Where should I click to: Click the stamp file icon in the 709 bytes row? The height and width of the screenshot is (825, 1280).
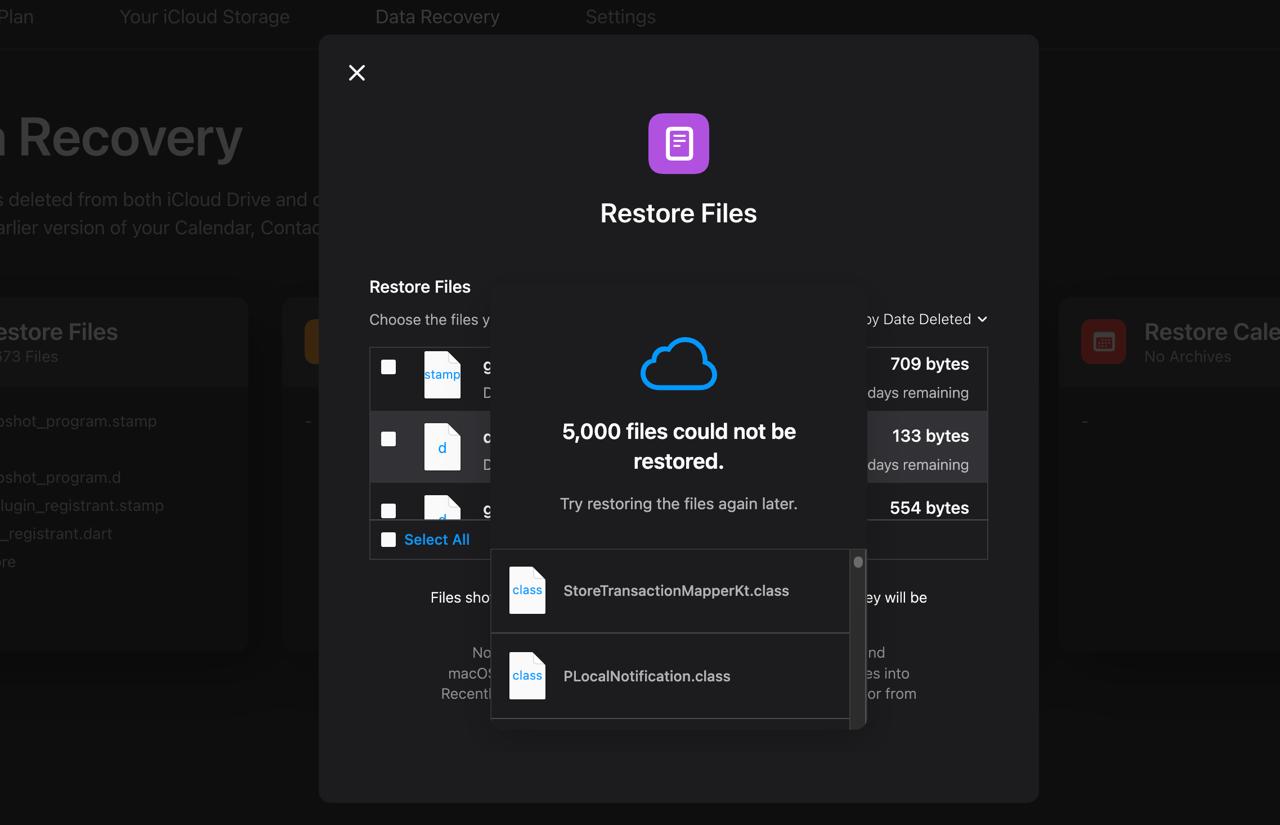pyautogui.click(x=442, y=375)
